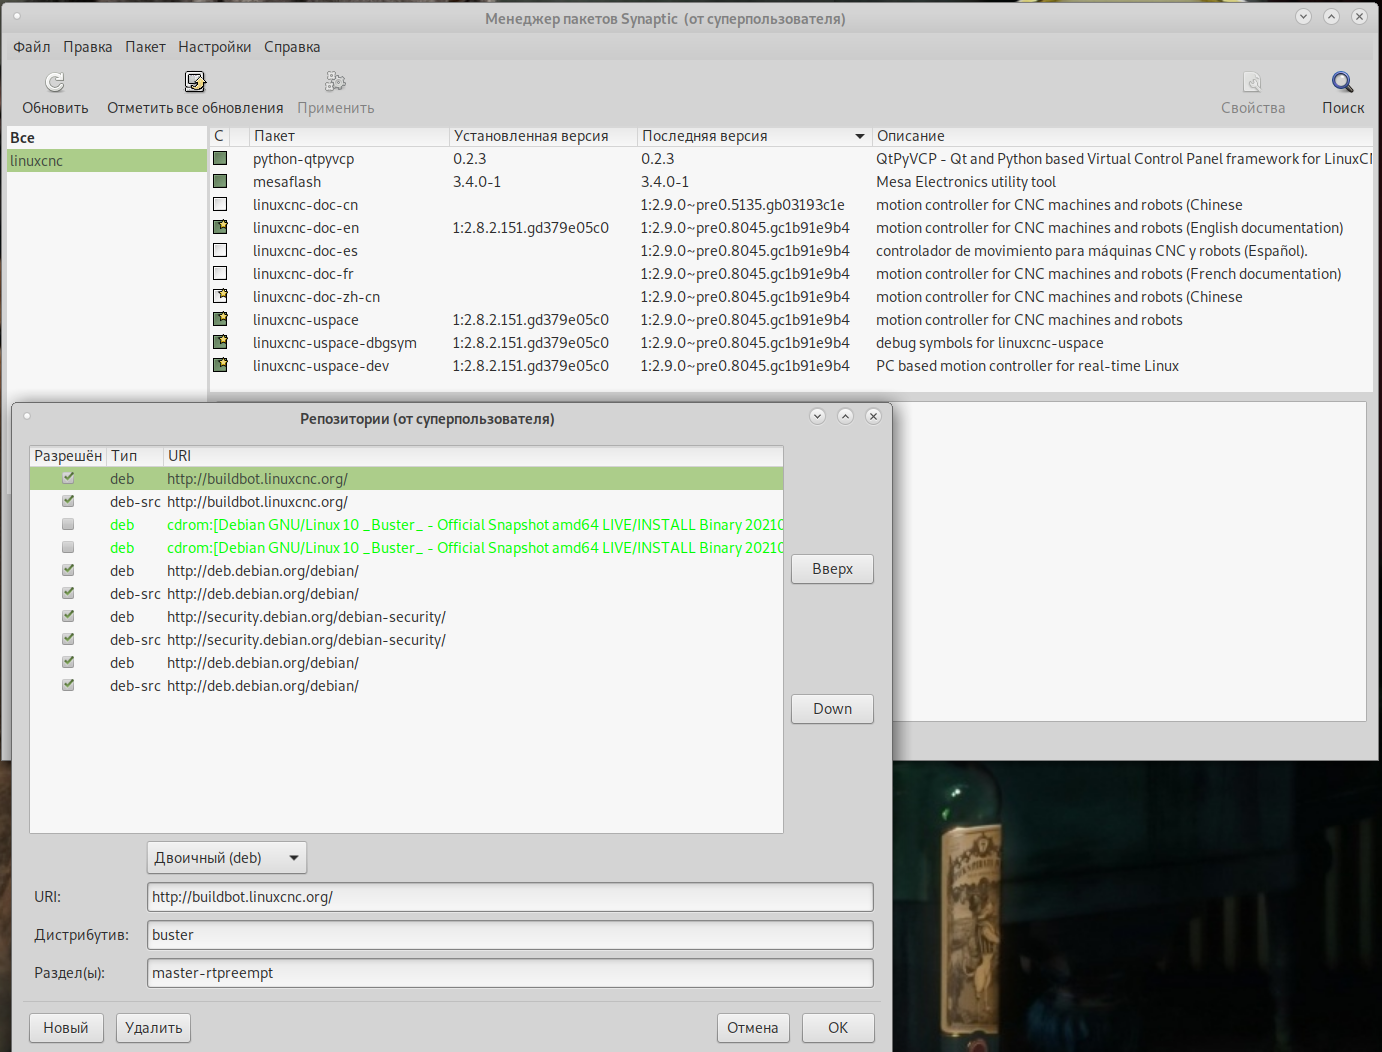Click status box of linuxcnc-uspace-dbgsym package

pos(220,342)
